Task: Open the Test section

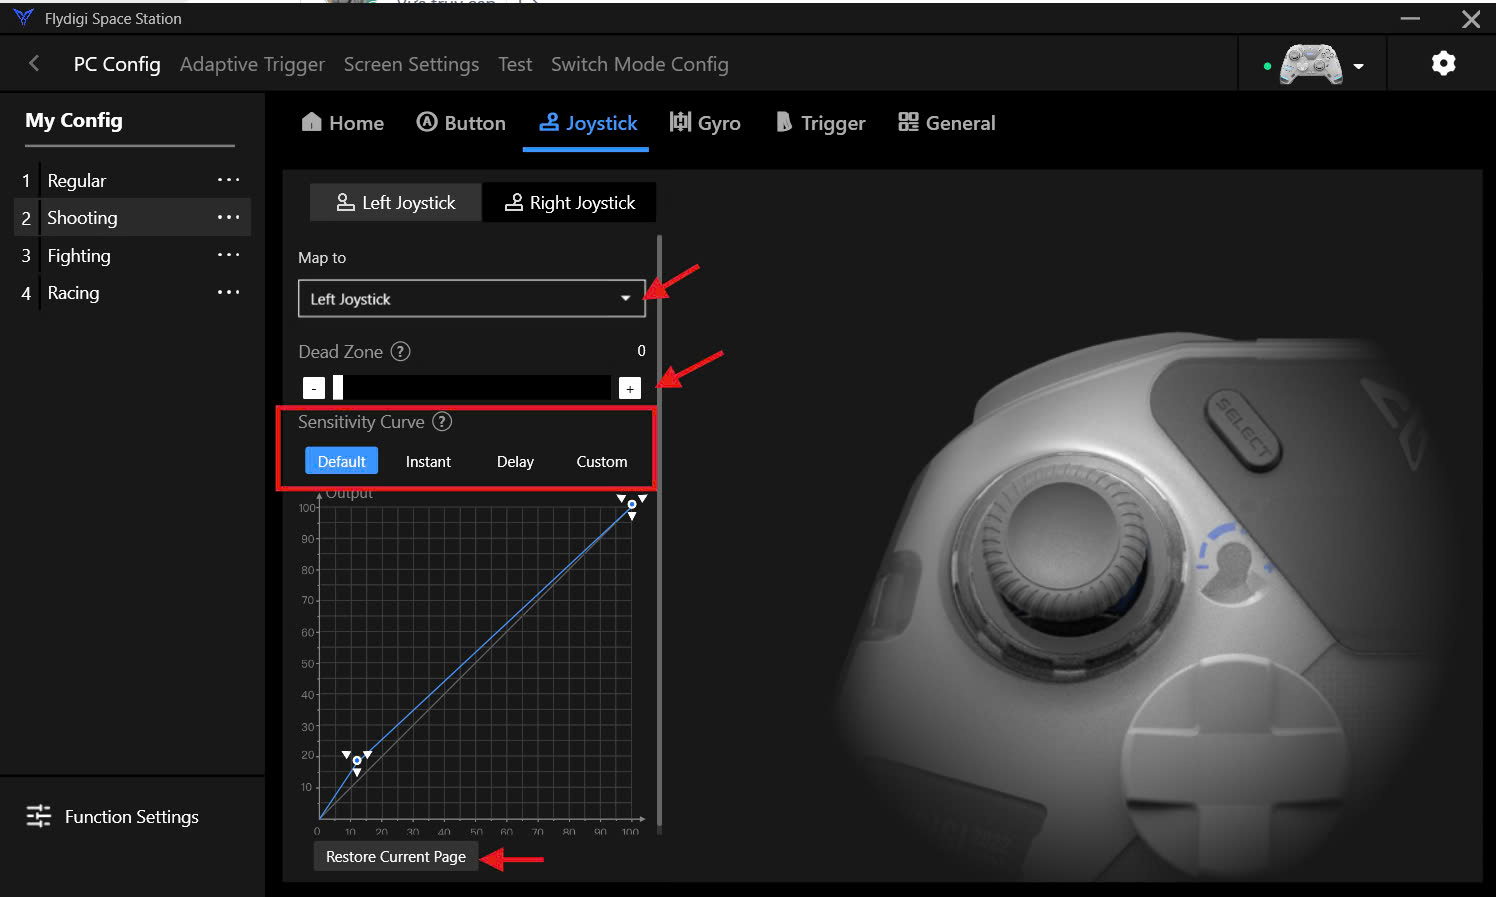Action: point(515,64)
